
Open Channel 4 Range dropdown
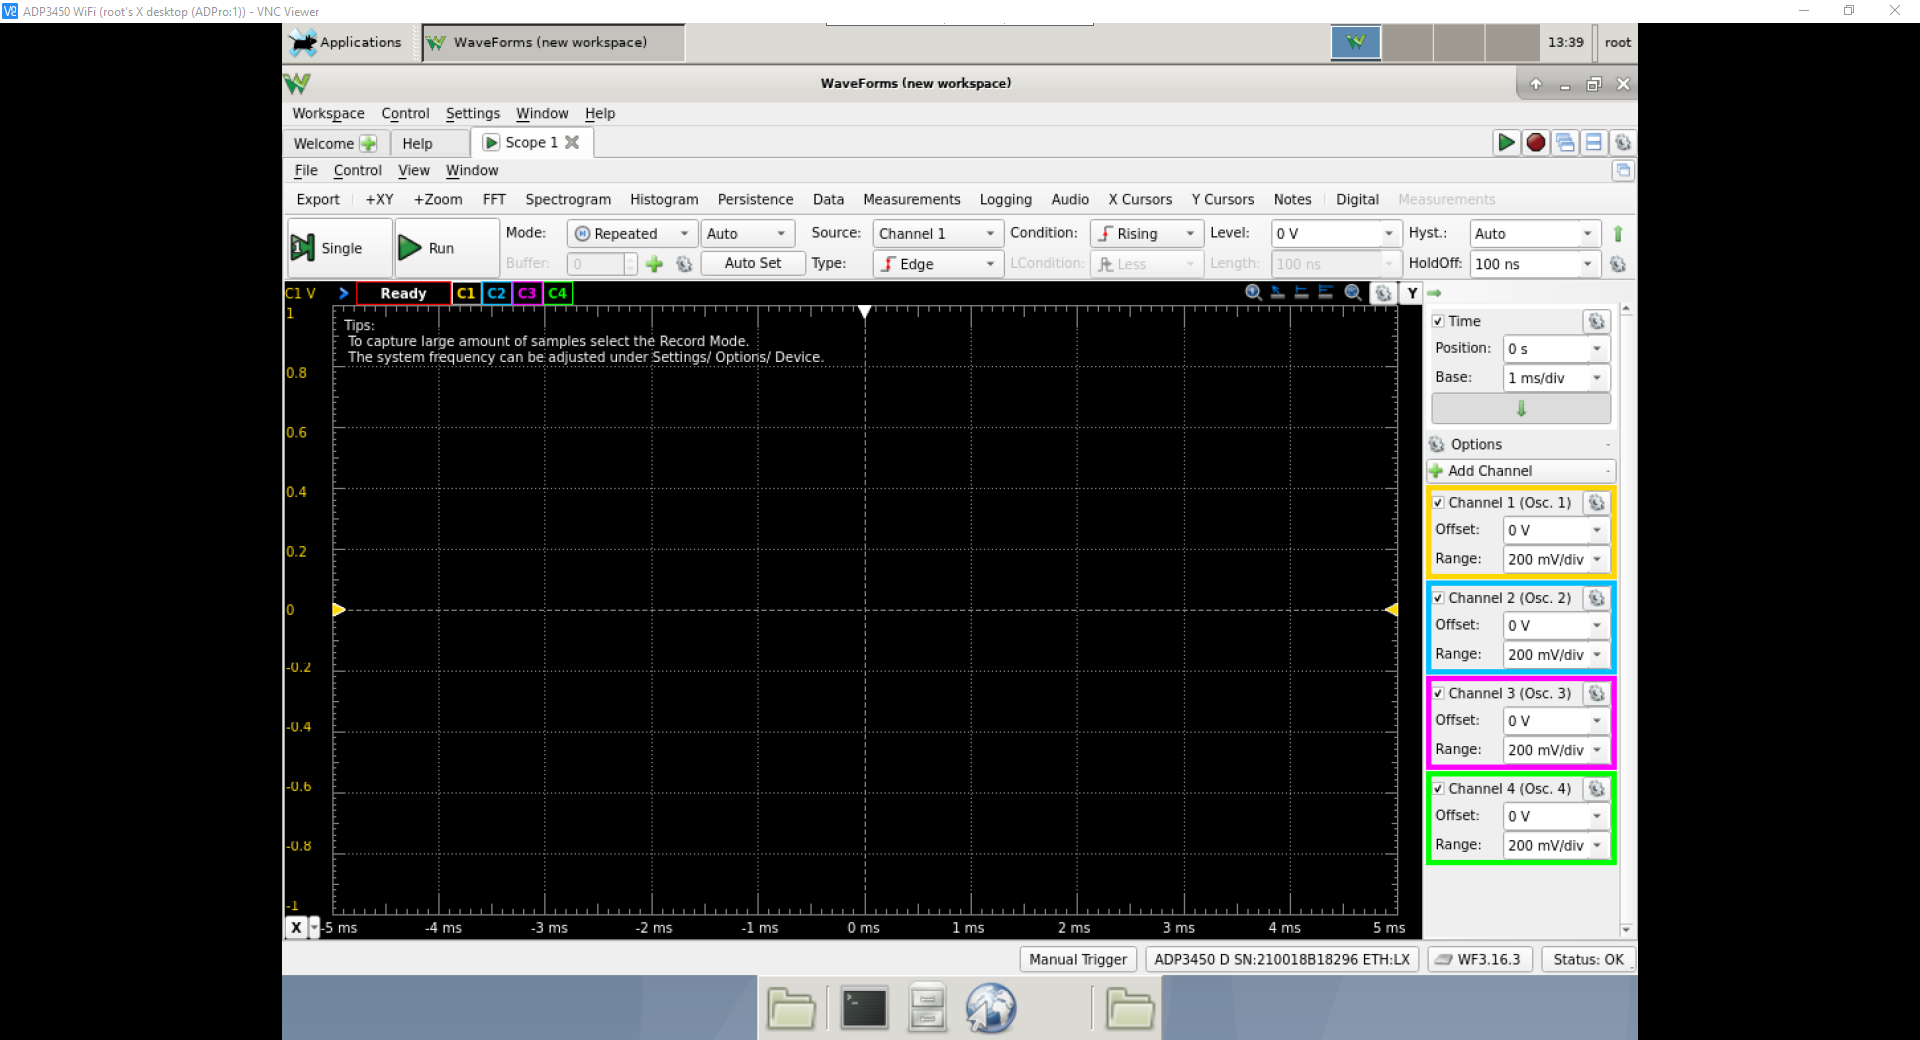1556,846
